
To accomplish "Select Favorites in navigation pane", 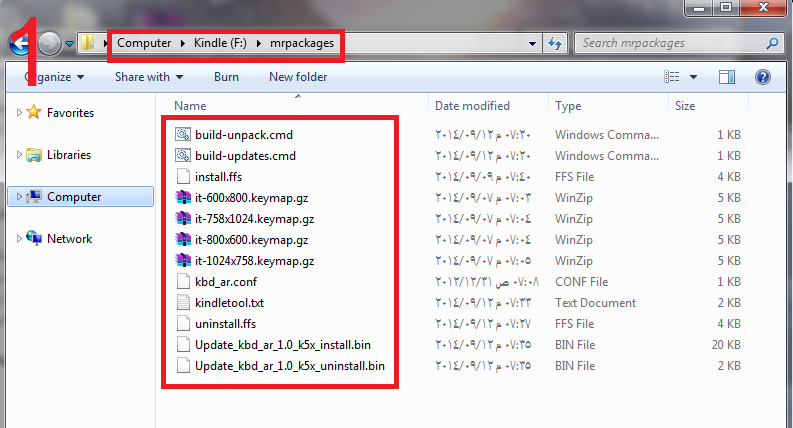I will pyautogui.click(x=70, y=112).
